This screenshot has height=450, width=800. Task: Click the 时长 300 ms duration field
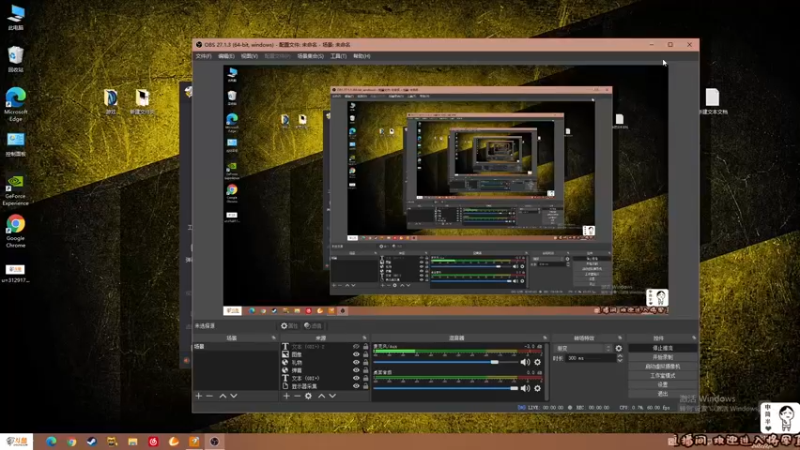[591, 358]
